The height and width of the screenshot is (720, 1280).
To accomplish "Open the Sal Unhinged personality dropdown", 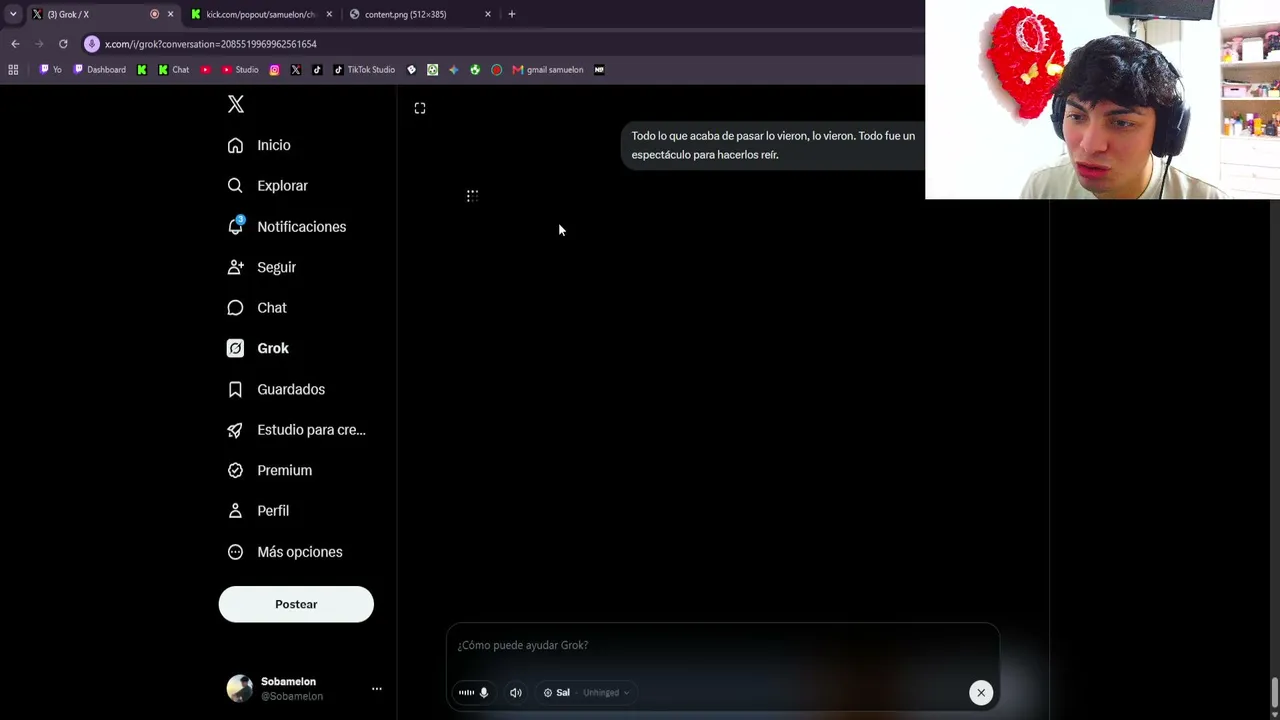I will [x=586, y=692].
